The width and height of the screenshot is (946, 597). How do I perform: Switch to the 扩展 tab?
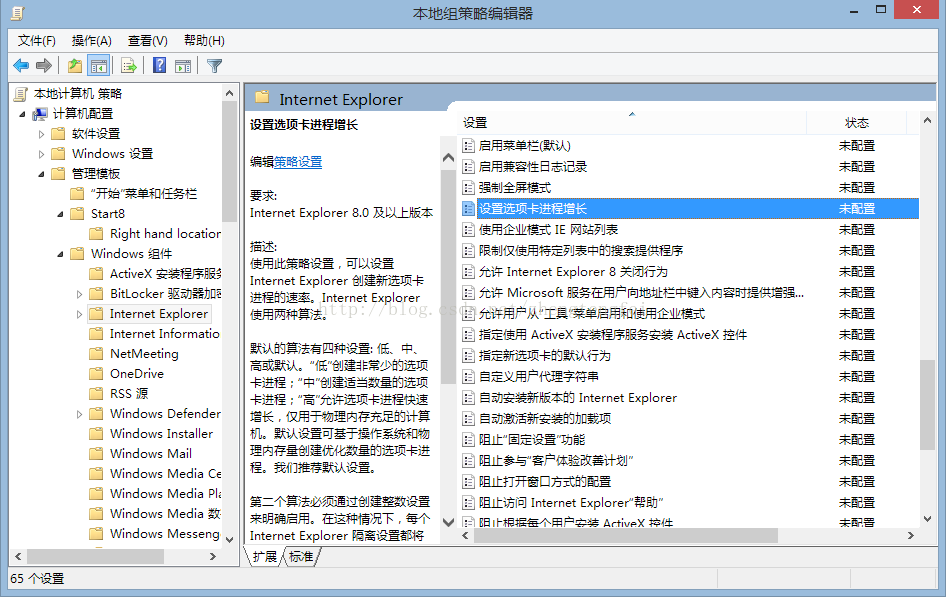point(265,556)
